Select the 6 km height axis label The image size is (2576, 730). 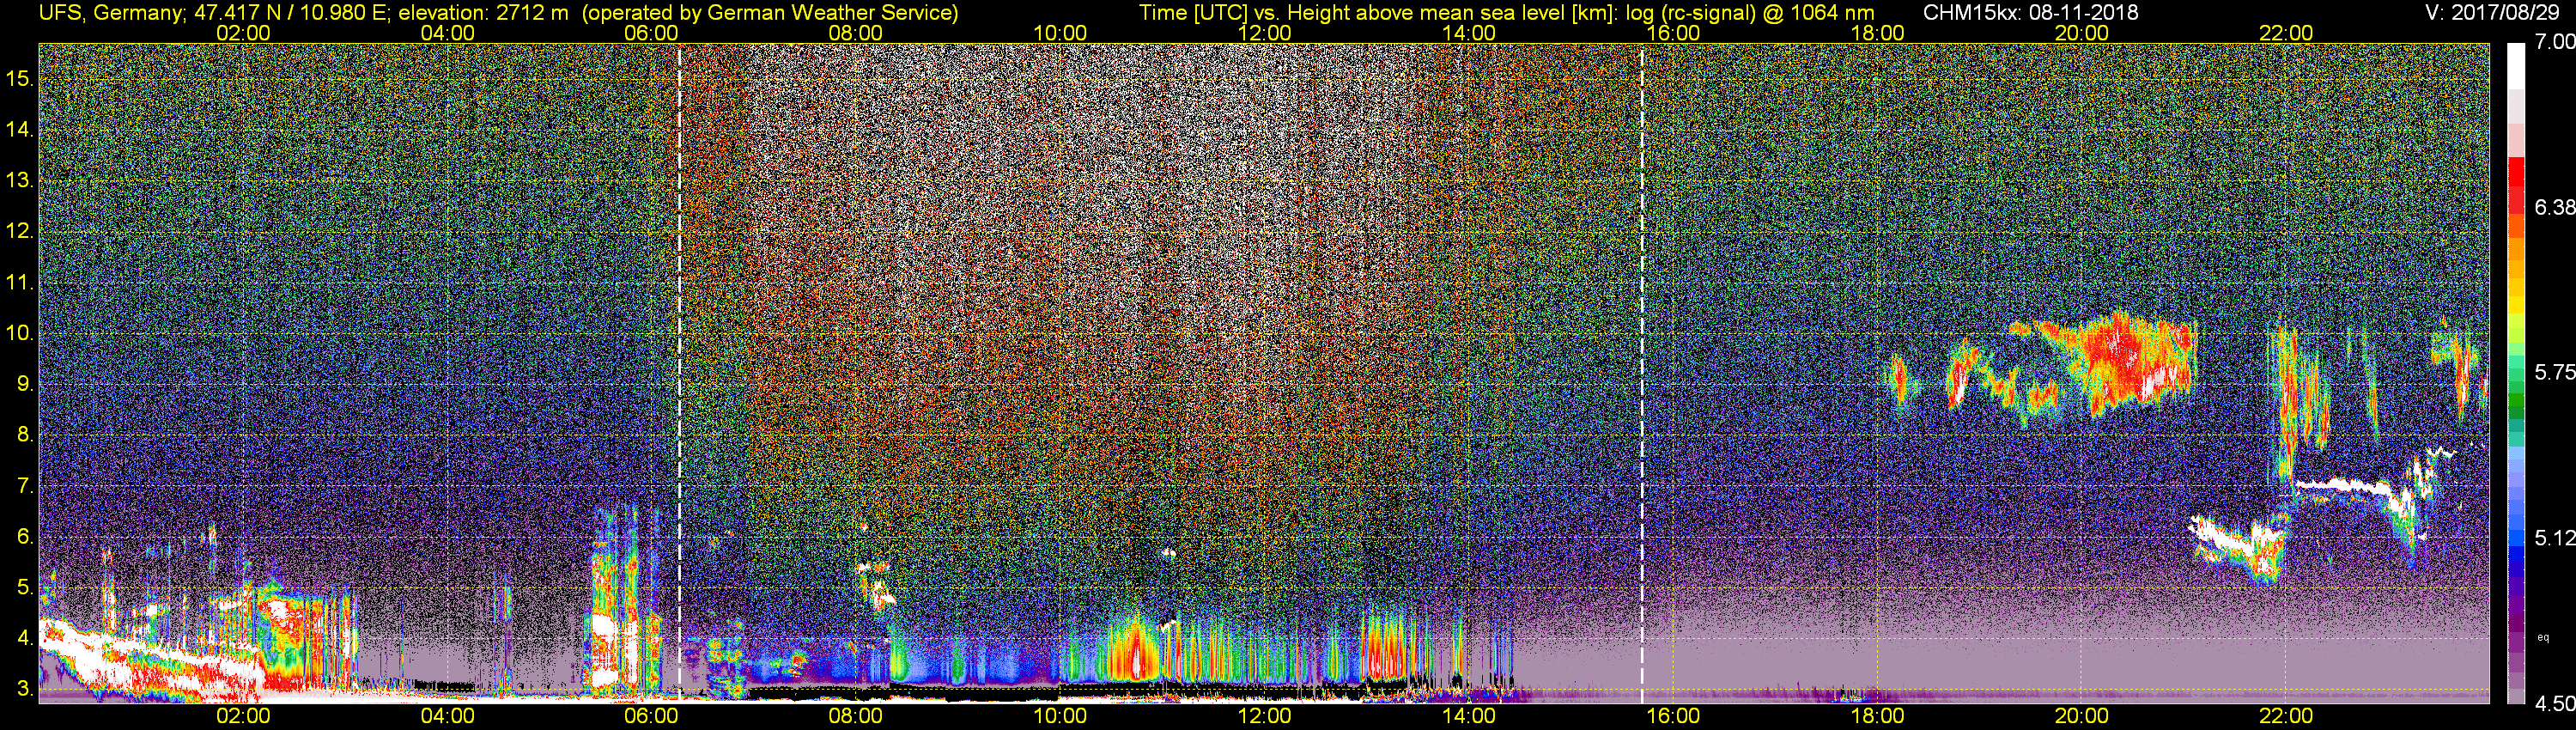[25, 536]
